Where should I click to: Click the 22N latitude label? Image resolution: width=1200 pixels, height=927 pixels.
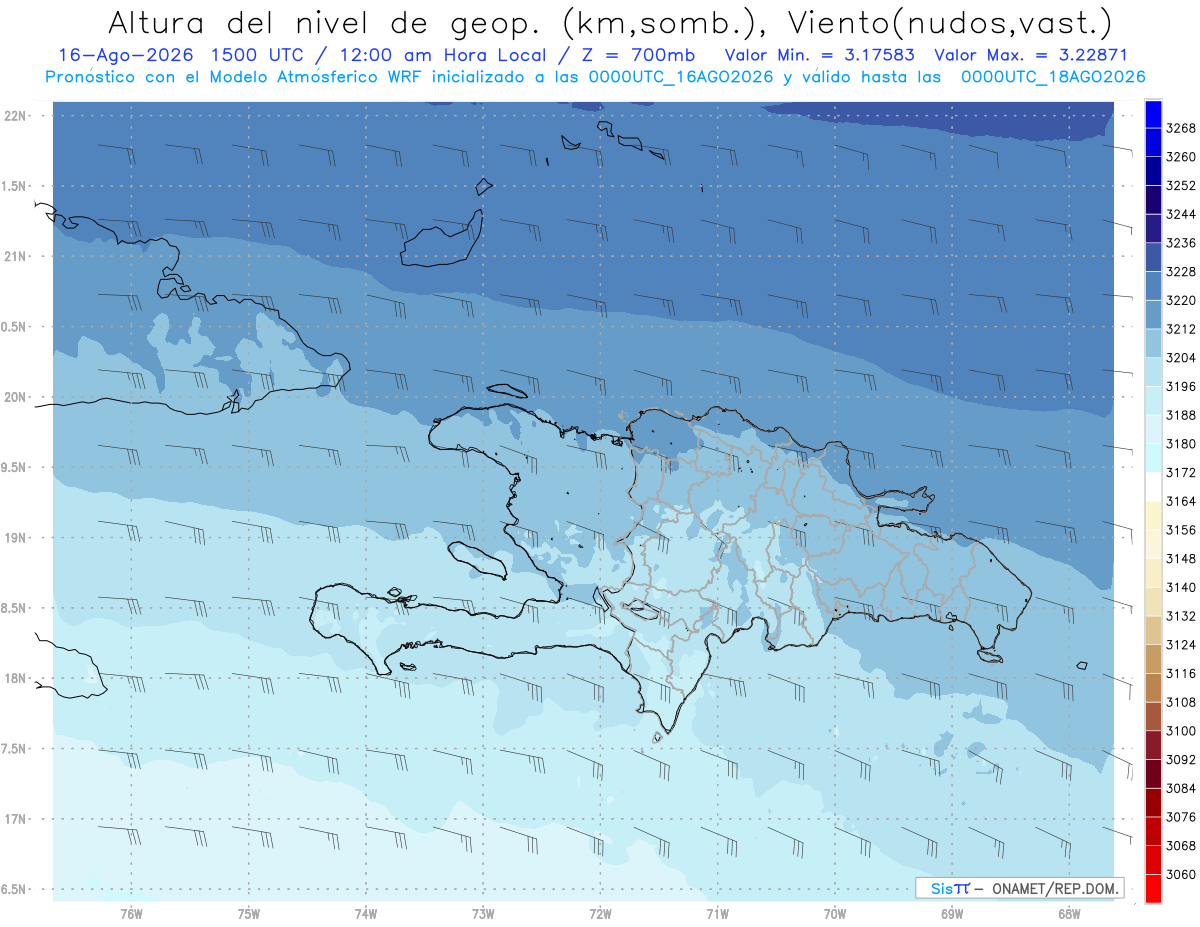(15, 115)
